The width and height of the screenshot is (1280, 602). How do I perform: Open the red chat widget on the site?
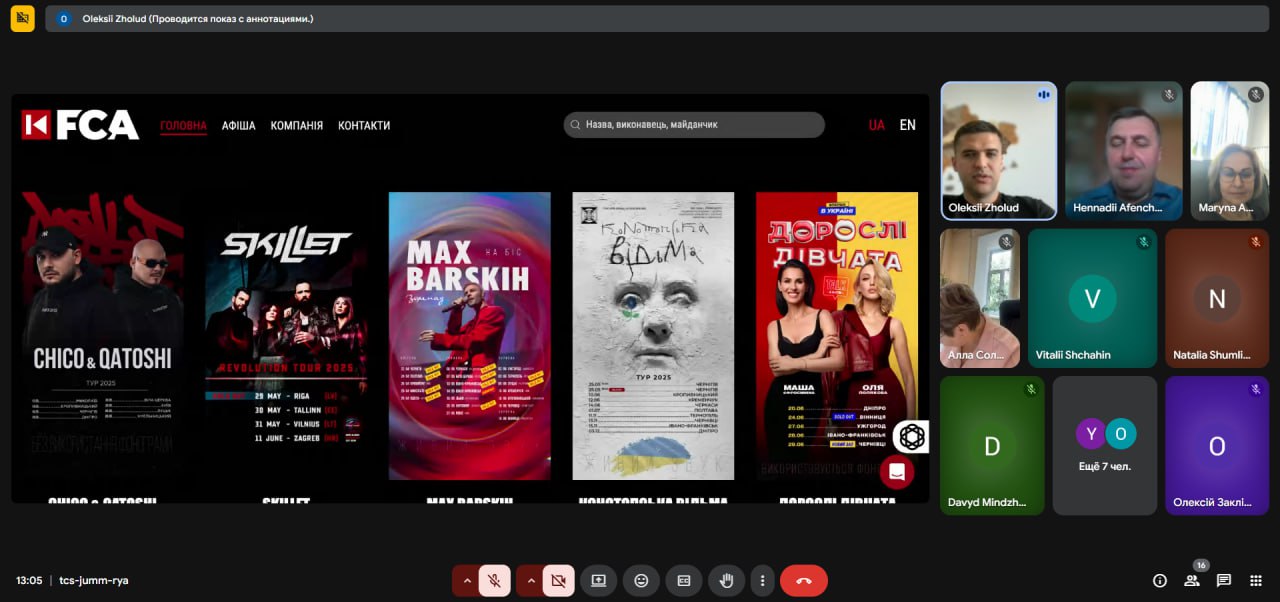click(x=897, y=472)
